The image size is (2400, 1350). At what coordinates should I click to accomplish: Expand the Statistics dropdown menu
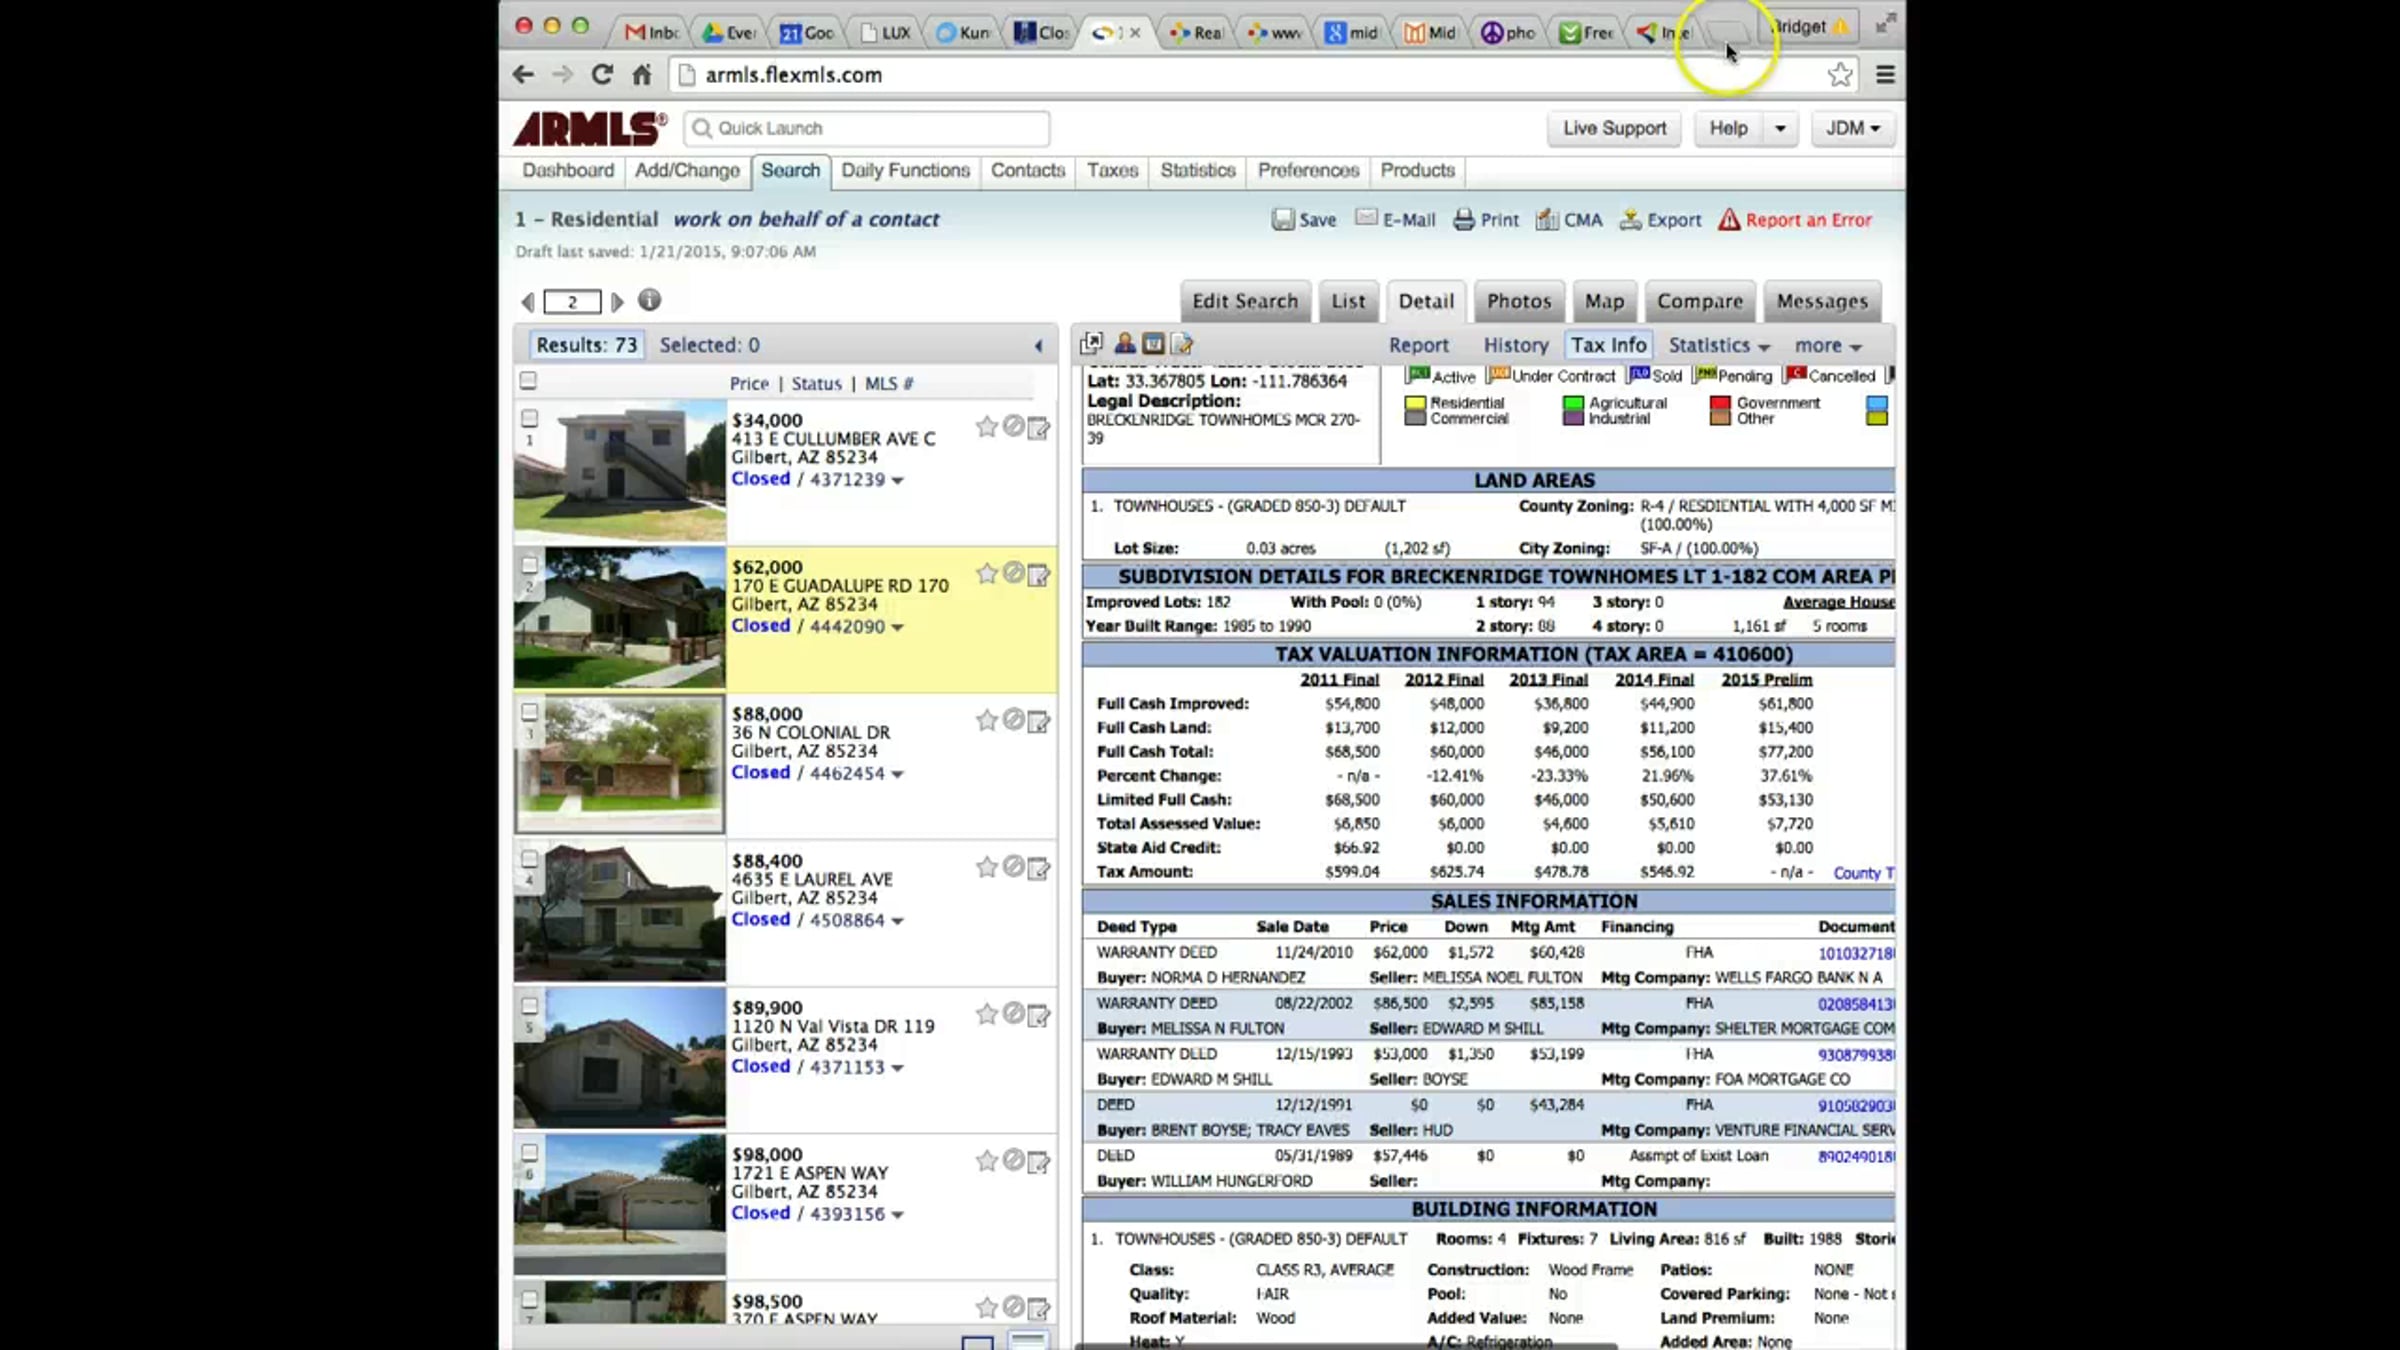(x=1719, y=345)
